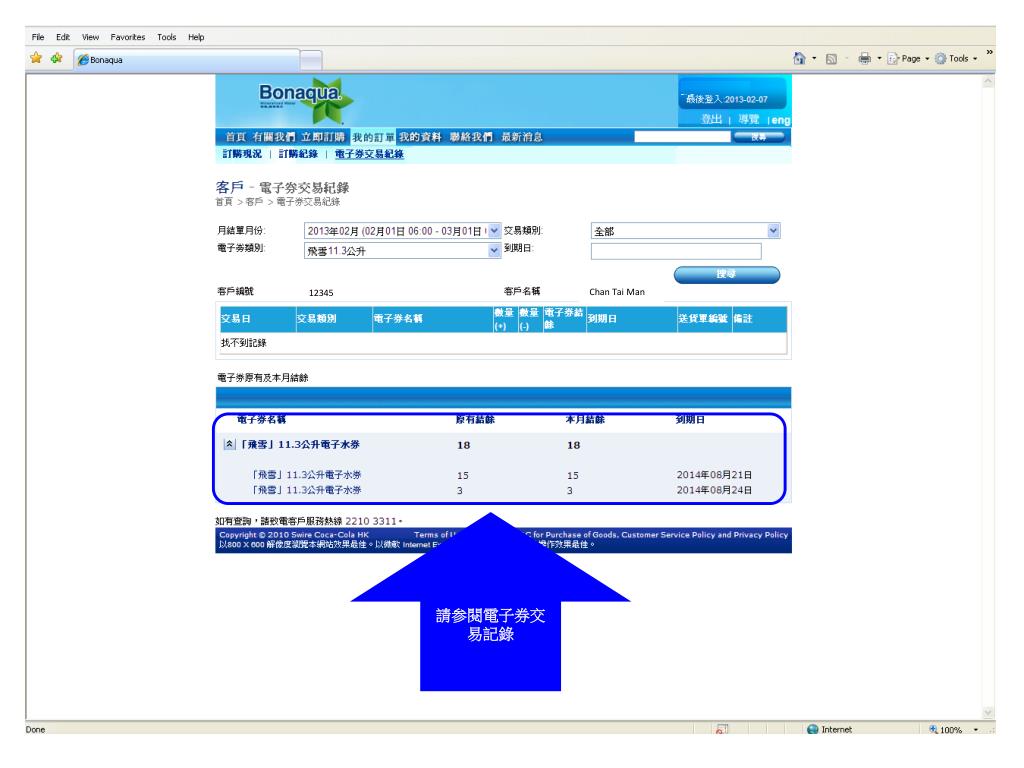Click the blue 搜尋 search button

tap(726, 274)
